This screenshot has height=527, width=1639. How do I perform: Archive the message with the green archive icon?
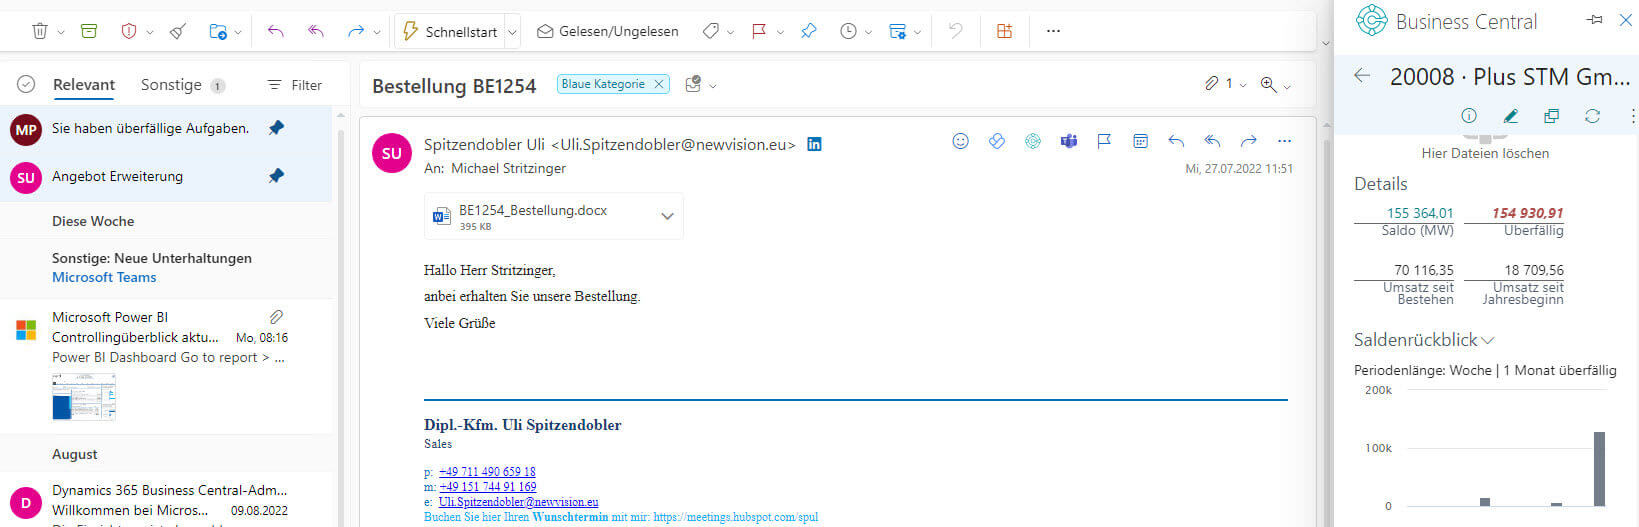[89, 31]
